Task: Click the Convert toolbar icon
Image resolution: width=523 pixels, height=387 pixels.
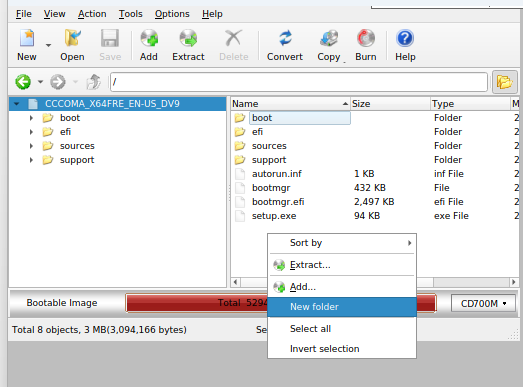Action: click(x=285, y=38)
